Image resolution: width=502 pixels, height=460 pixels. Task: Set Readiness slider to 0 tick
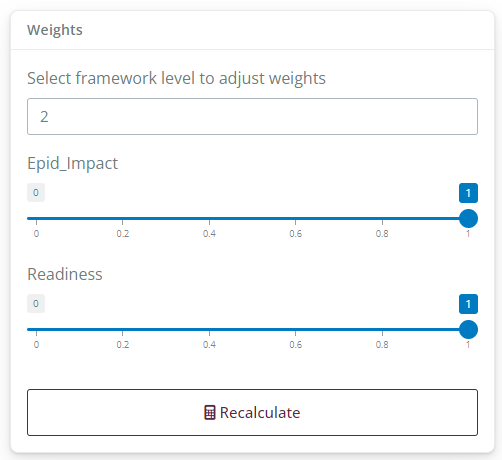point(36,330)
